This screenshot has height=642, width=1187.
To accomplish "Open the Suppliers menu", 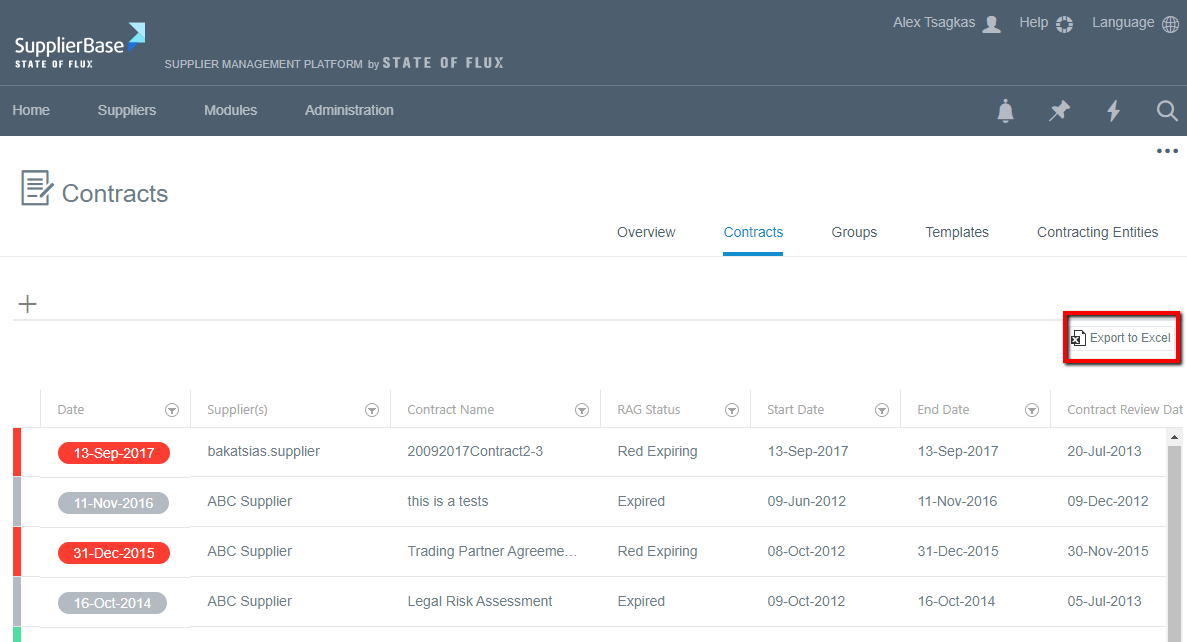I will [x=127, y=110].
